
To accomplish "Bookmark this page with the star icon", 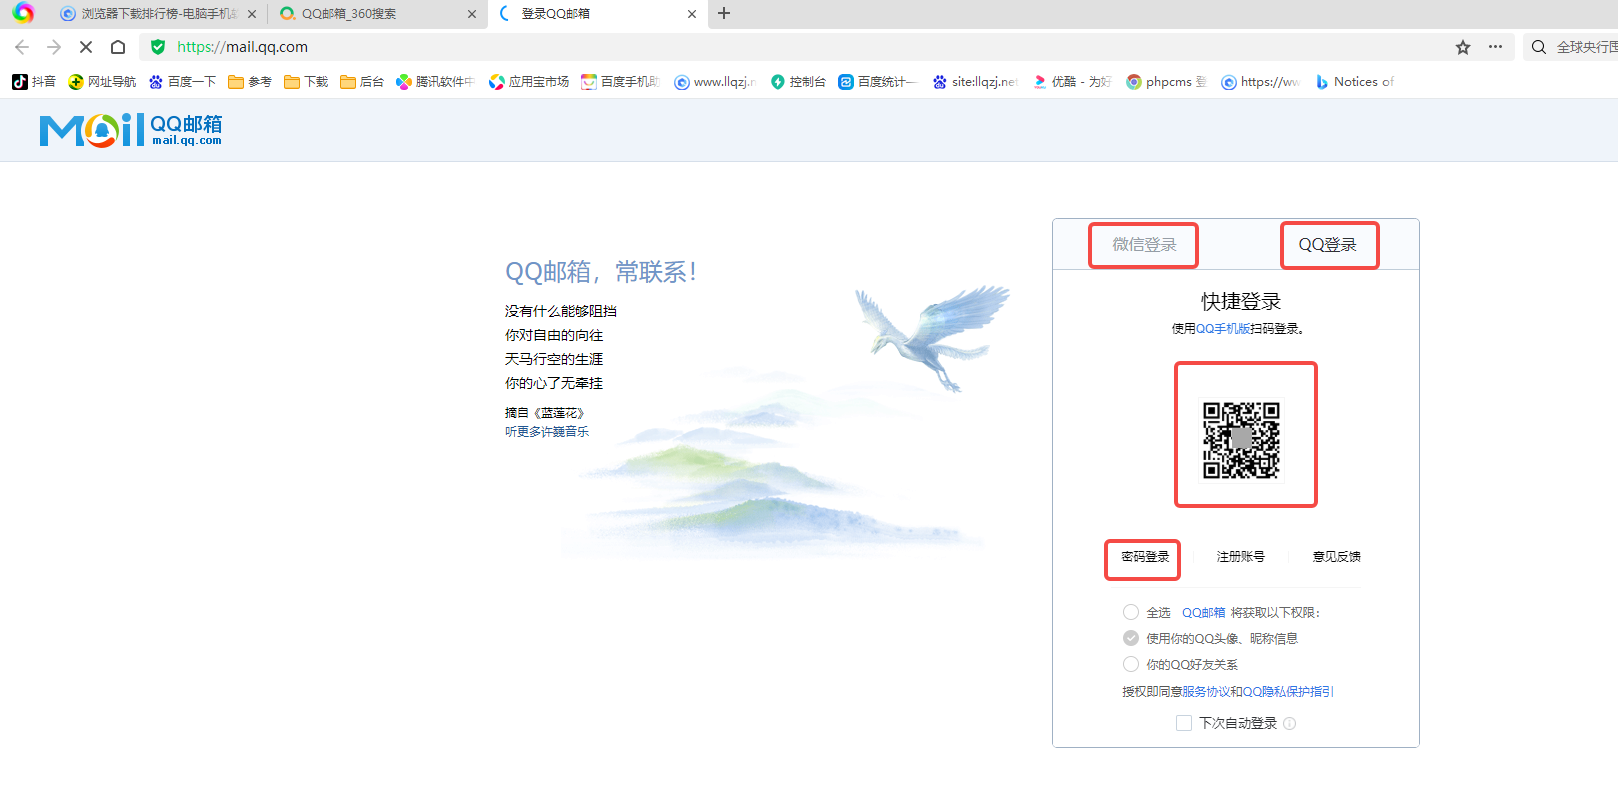I will (x=1463, y=47).
